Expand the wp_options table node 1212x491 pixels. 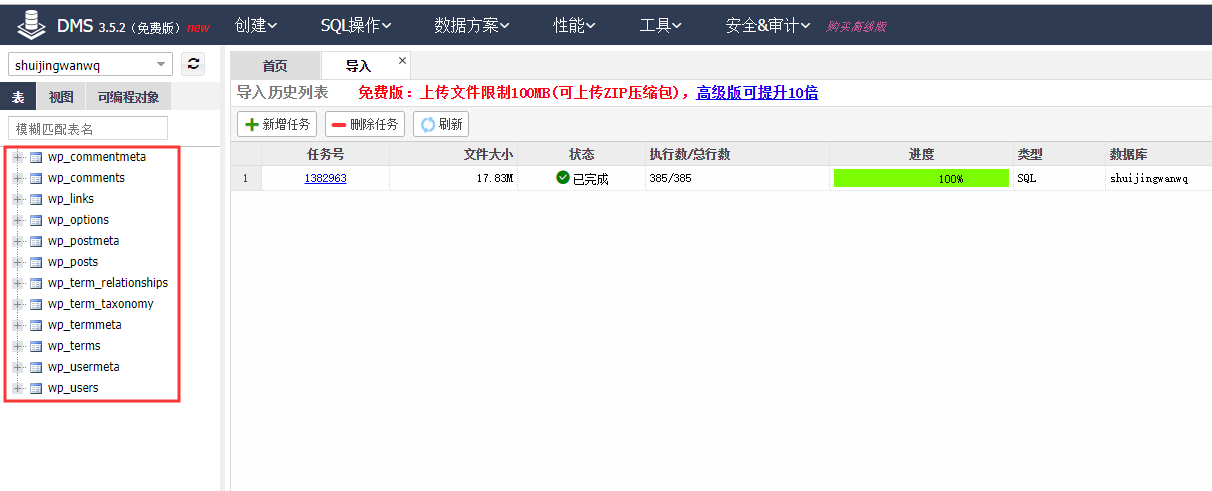click(x=18, y=220)
